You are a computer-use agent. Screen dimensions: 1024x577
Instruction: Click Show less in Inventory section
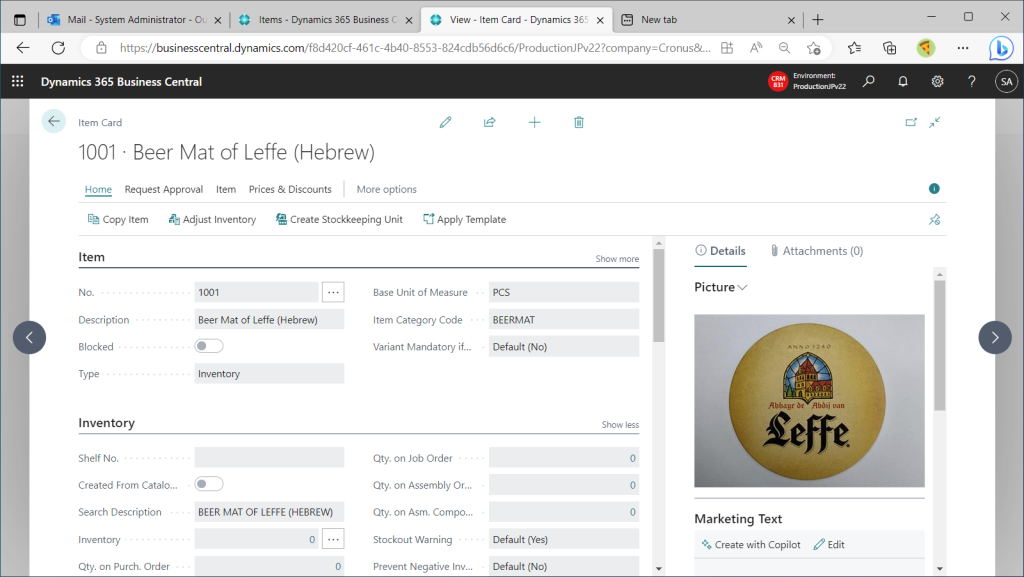(x=620, y=425)
